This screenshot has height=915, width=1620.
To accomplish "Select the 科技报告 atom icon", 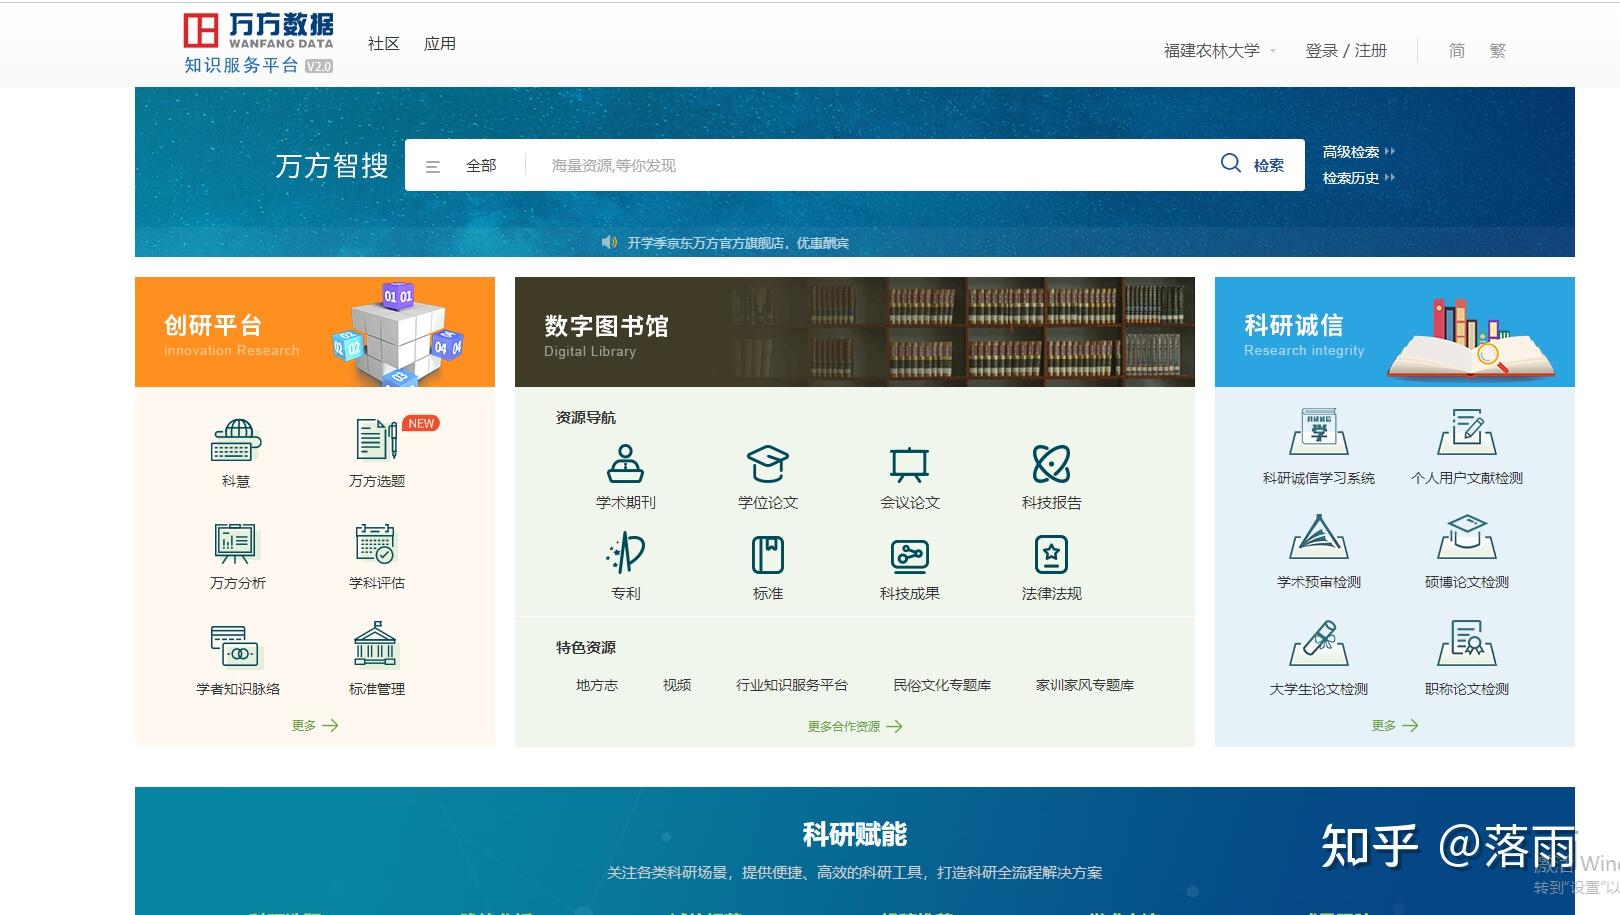I will click(x=1052, y=464).
